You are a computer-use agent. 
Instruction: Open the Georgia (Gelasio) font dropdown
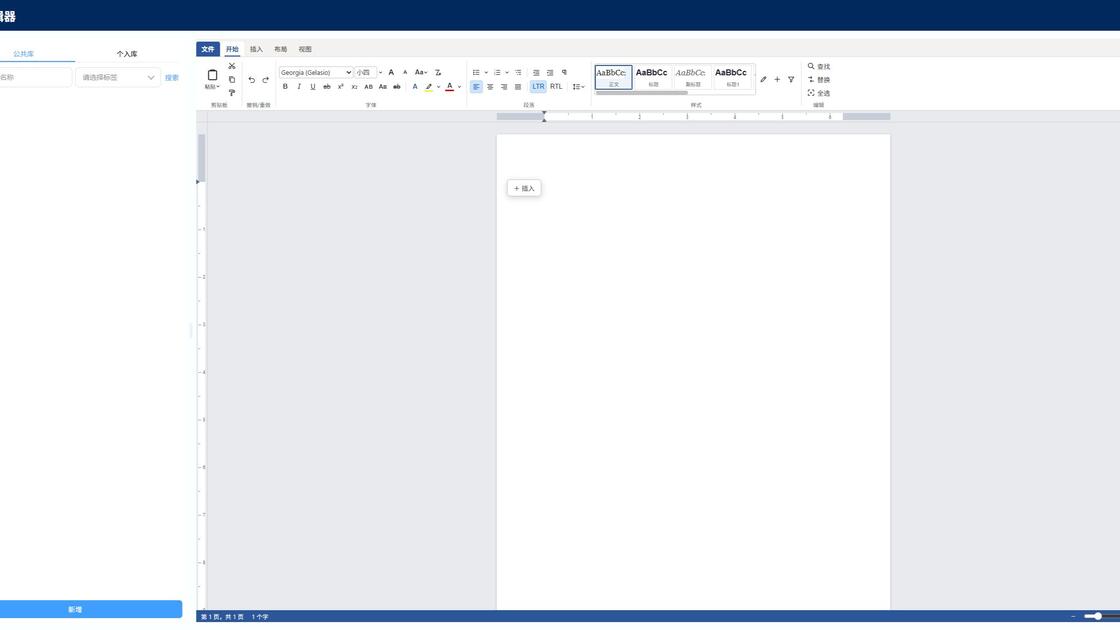coord(315,72)
